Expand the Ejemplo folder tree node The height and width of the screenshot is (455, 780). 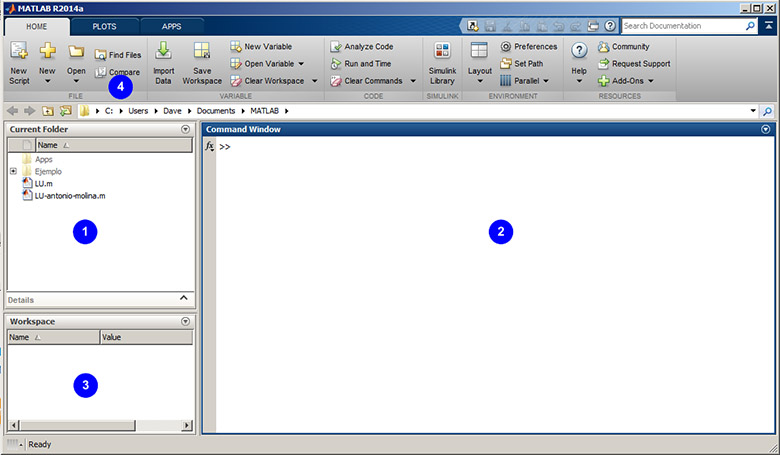coord(13,171)
